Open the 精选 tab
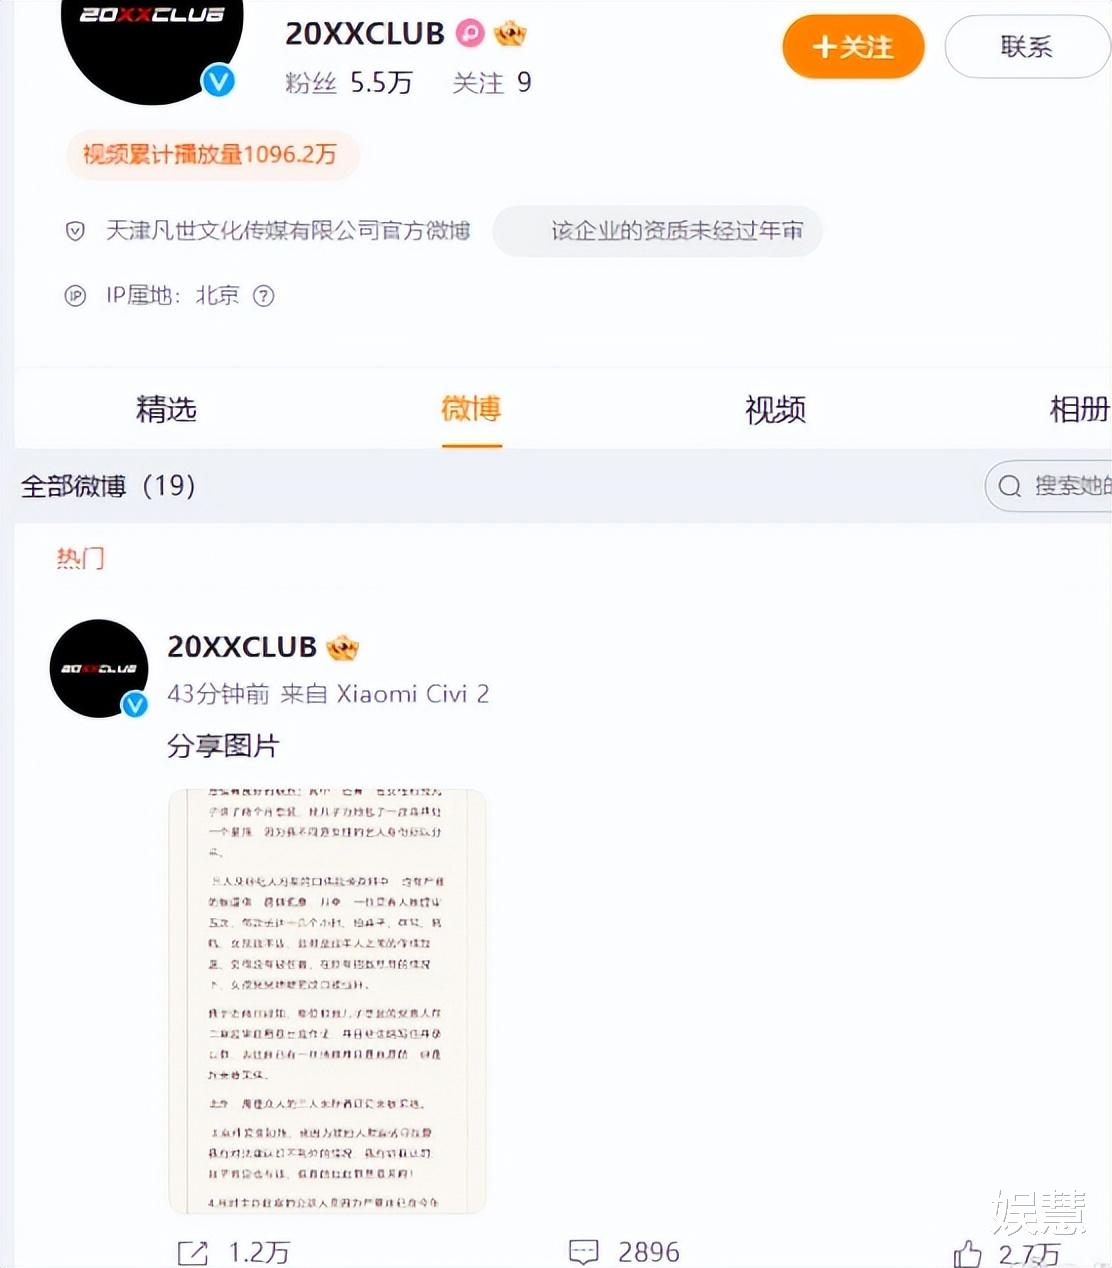Screen dimensions: 1112x1268 (166, 409)
